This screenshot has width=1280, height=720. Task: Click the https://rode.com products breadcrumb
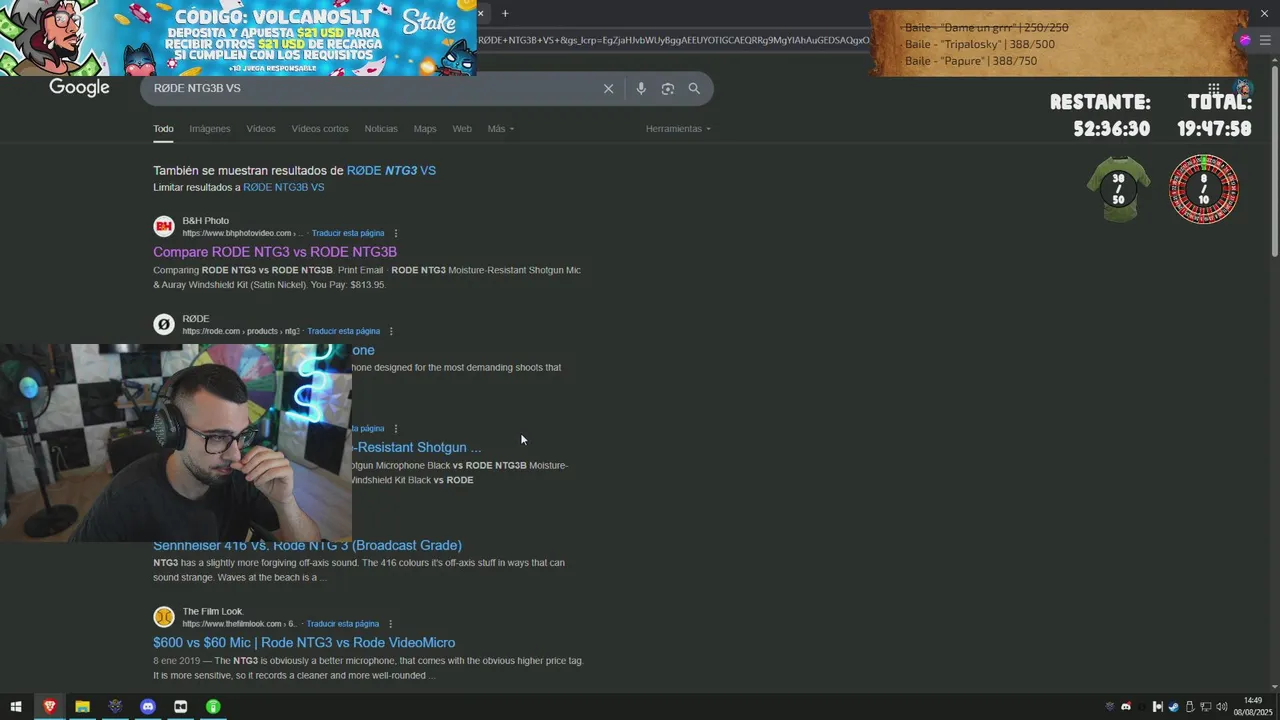click(x=241, y=331)
